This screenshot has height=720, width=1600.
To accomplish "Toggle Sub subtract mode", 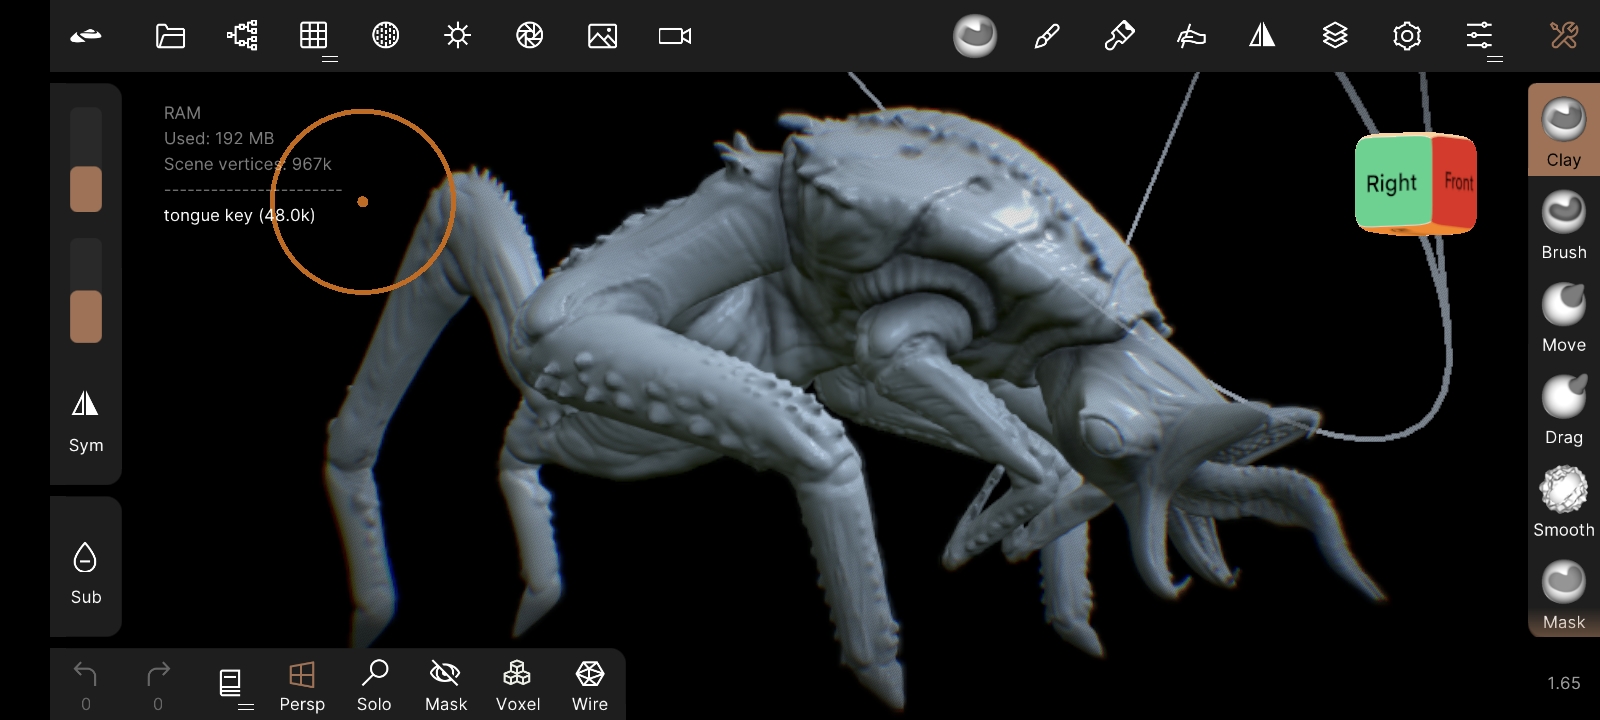I will coord(86,572).
